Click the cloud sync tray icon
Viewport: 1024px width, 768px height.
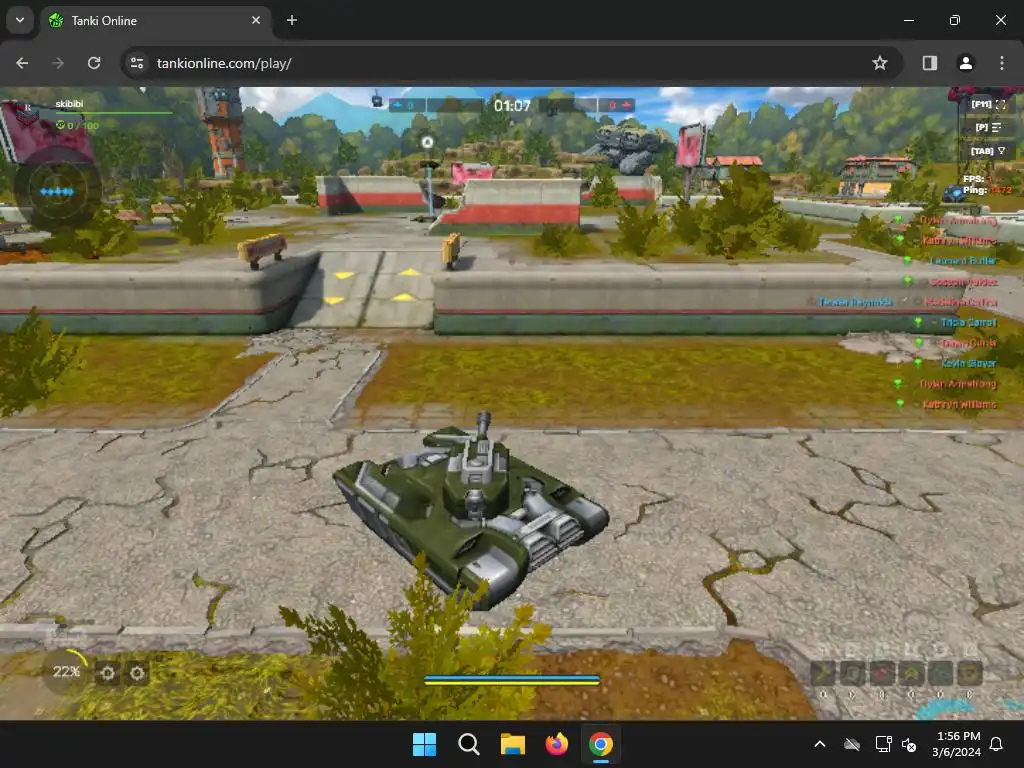[852, 744]
